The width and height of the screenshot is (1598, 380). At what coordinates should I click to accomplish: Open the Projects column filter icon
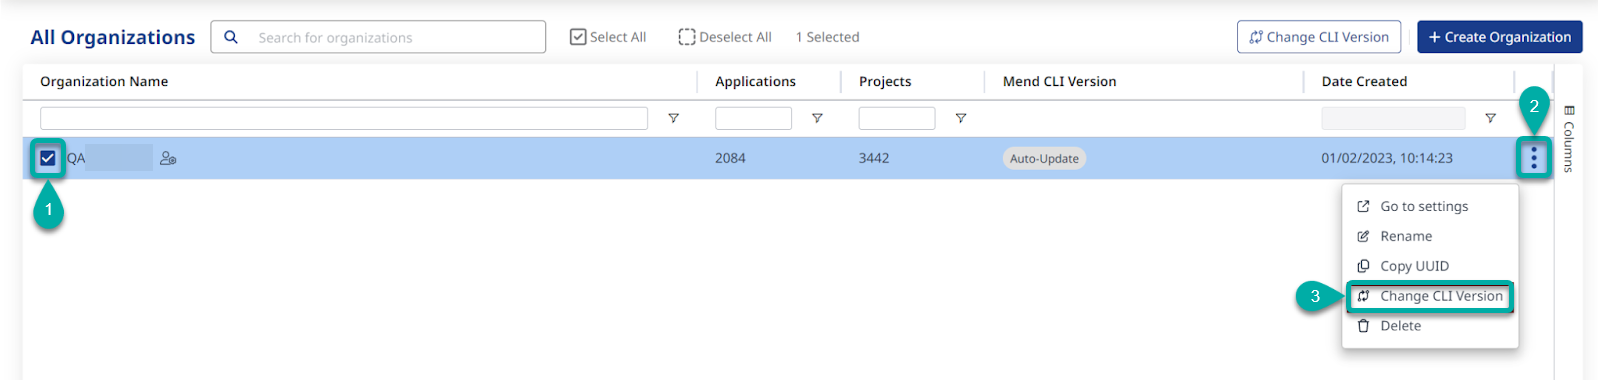(961, 118)
